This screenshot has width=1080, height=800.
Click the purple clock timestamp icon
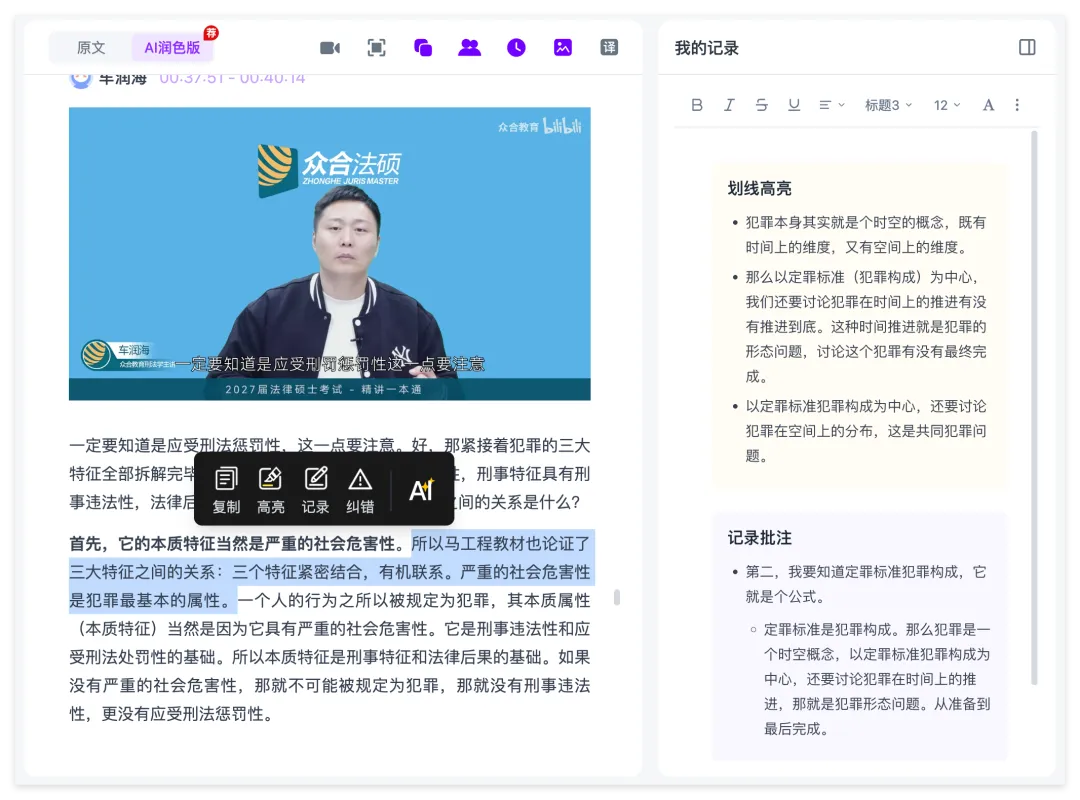(x=516, y=48)
